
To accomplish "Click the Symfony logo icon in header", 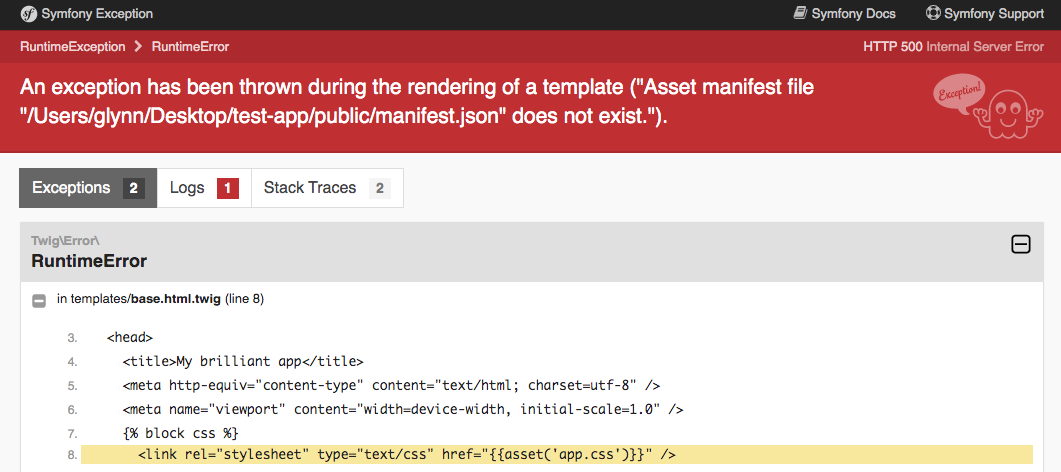I will [28, 14].
